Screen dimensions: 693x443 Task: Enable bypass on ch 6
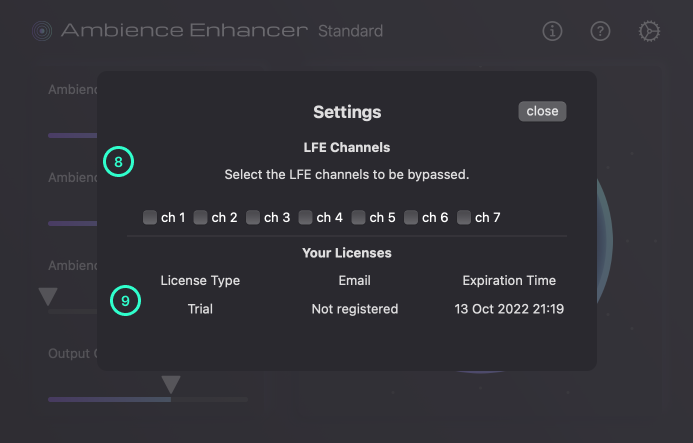[410, 217]
